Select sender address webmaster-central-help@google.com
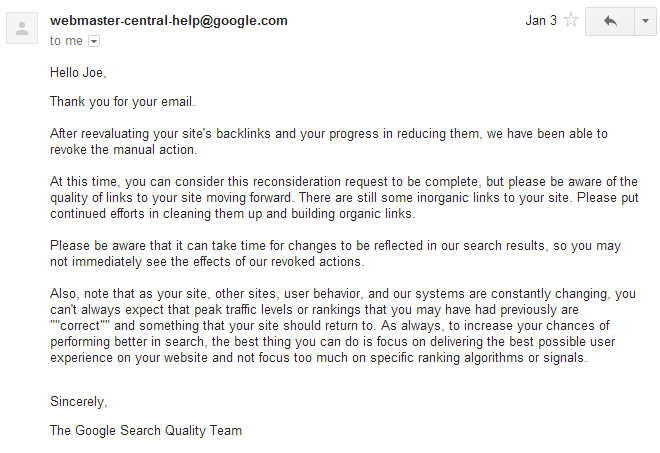 (x=169, y=21)
